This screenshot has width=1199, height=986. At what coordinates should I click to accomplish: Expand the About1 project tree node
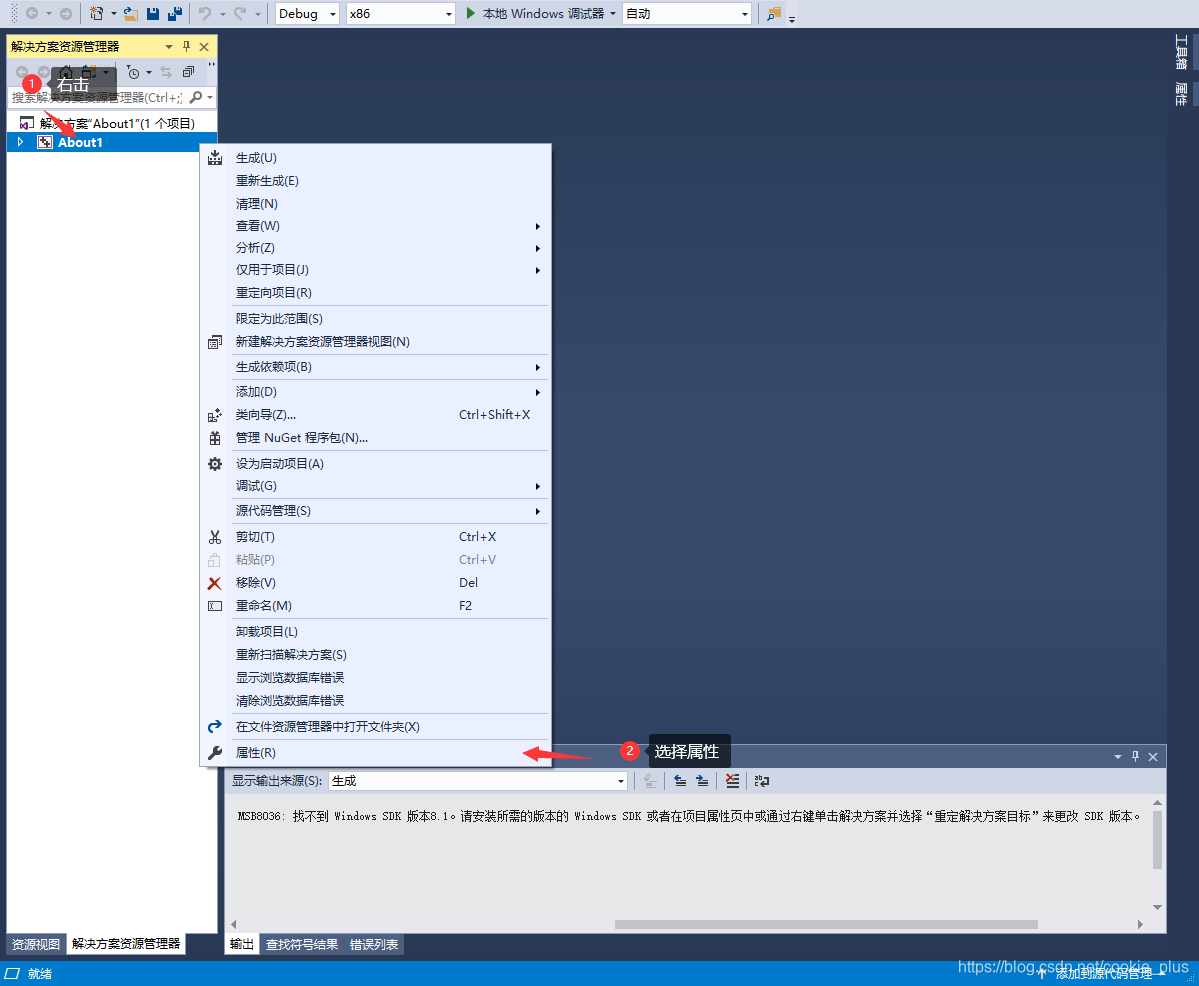21,142
